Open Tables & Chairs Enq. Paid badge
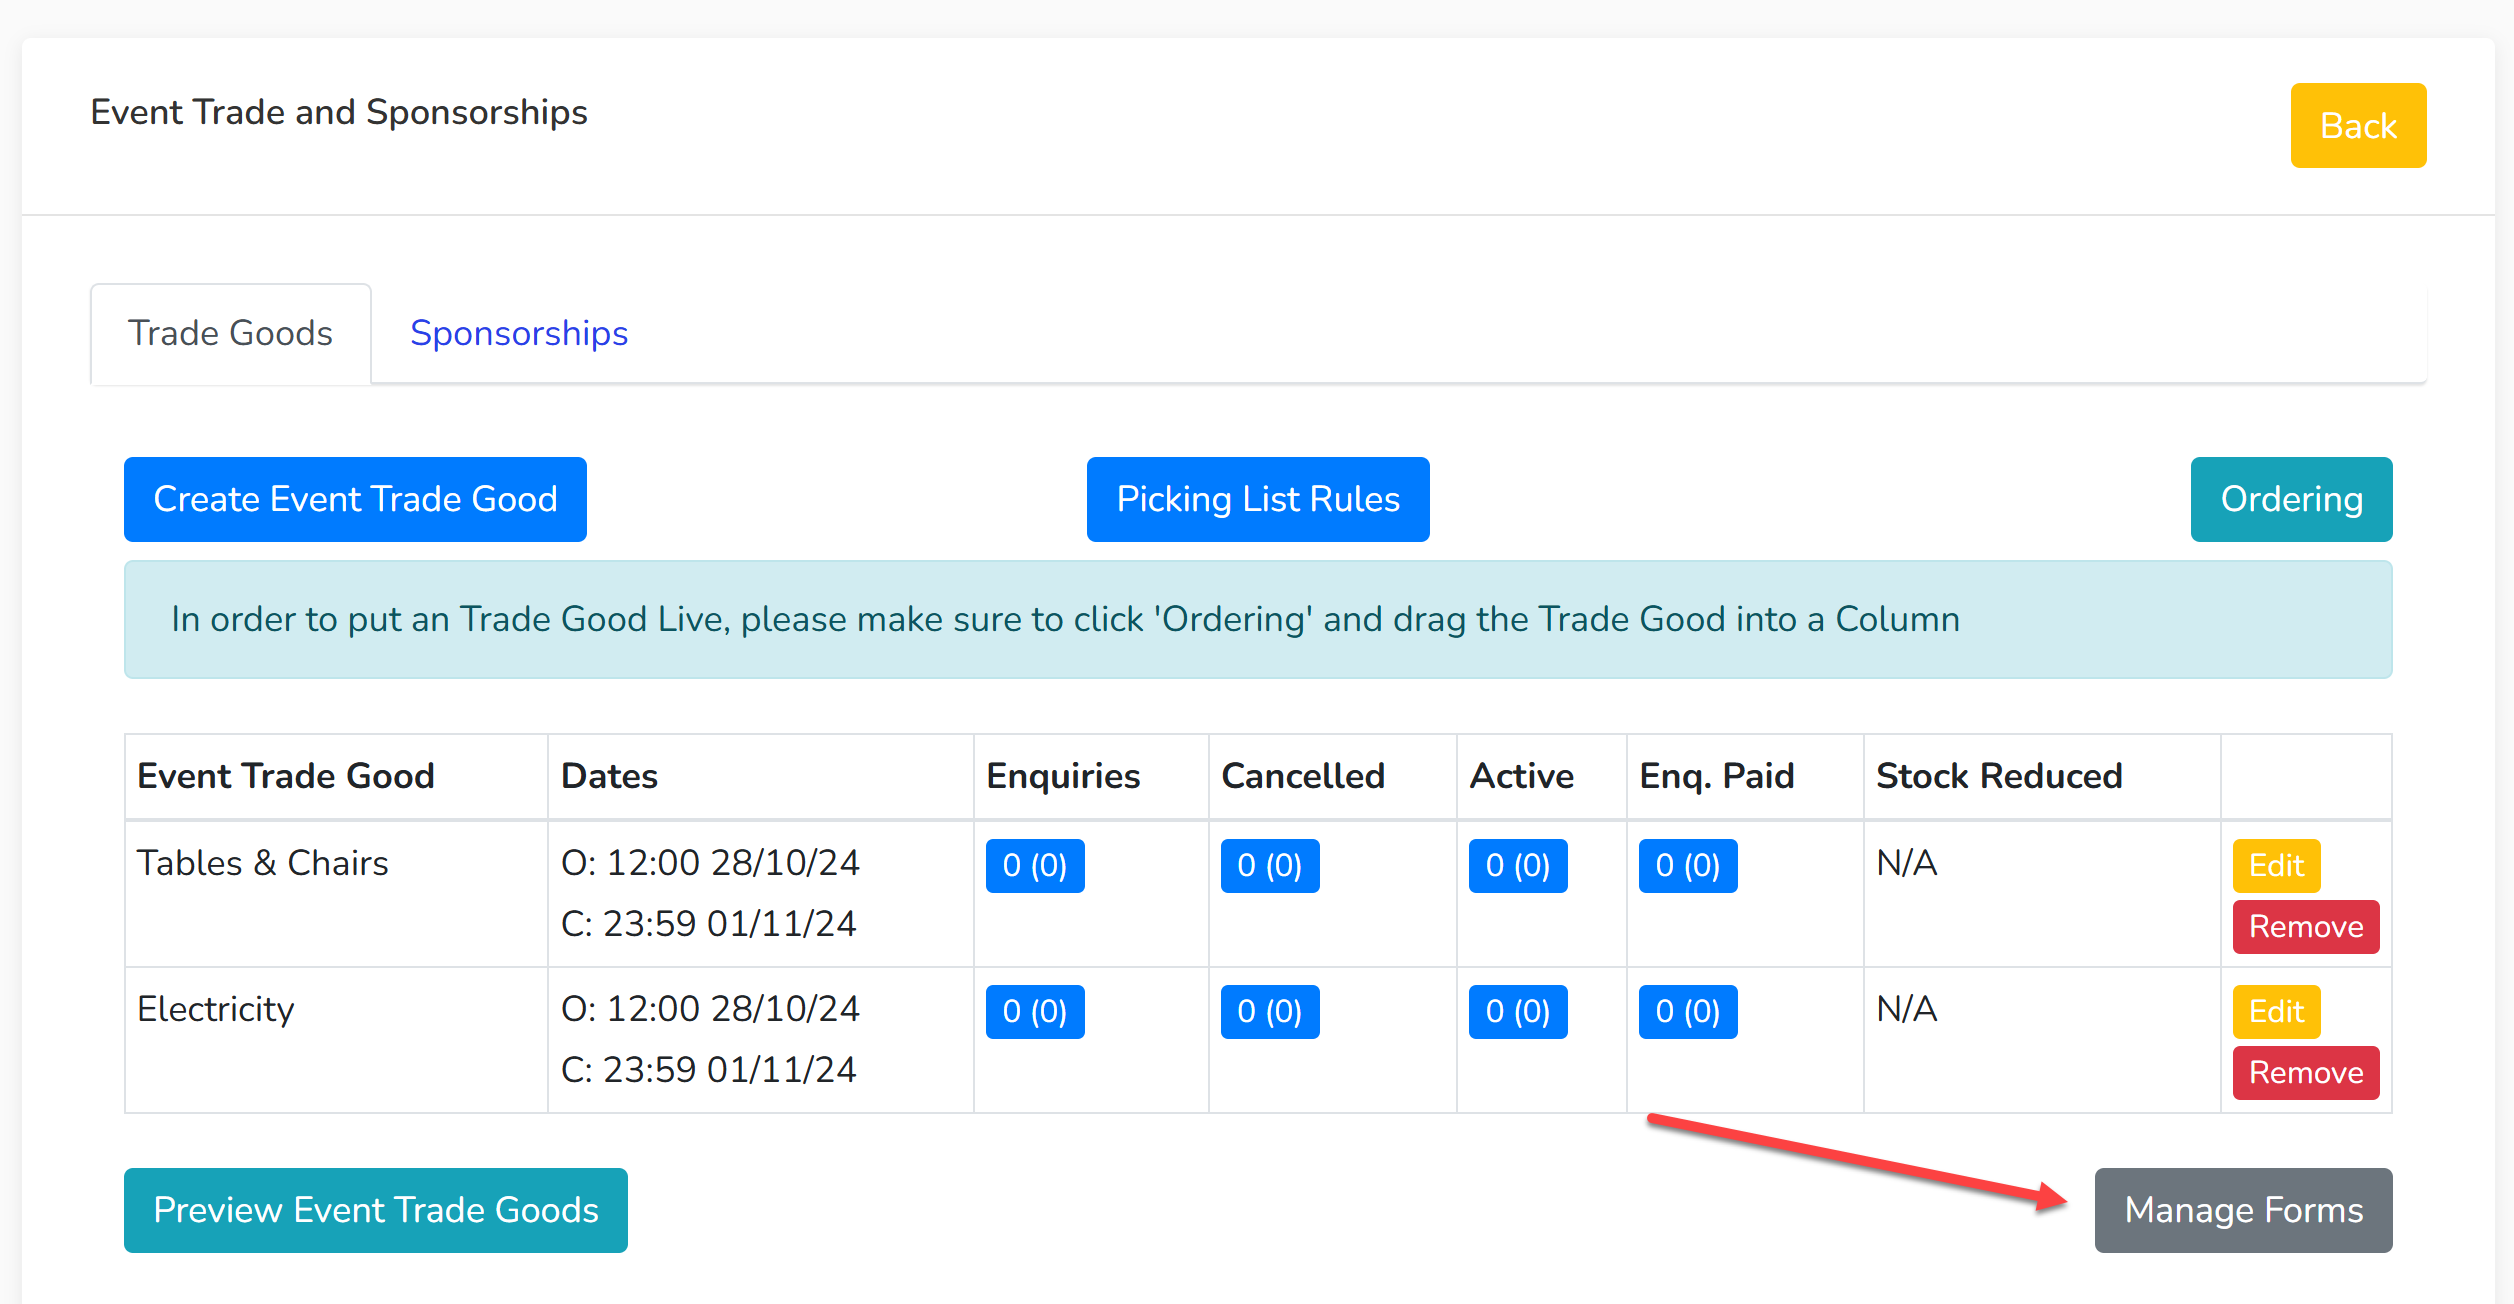 tap(1688, 865)
